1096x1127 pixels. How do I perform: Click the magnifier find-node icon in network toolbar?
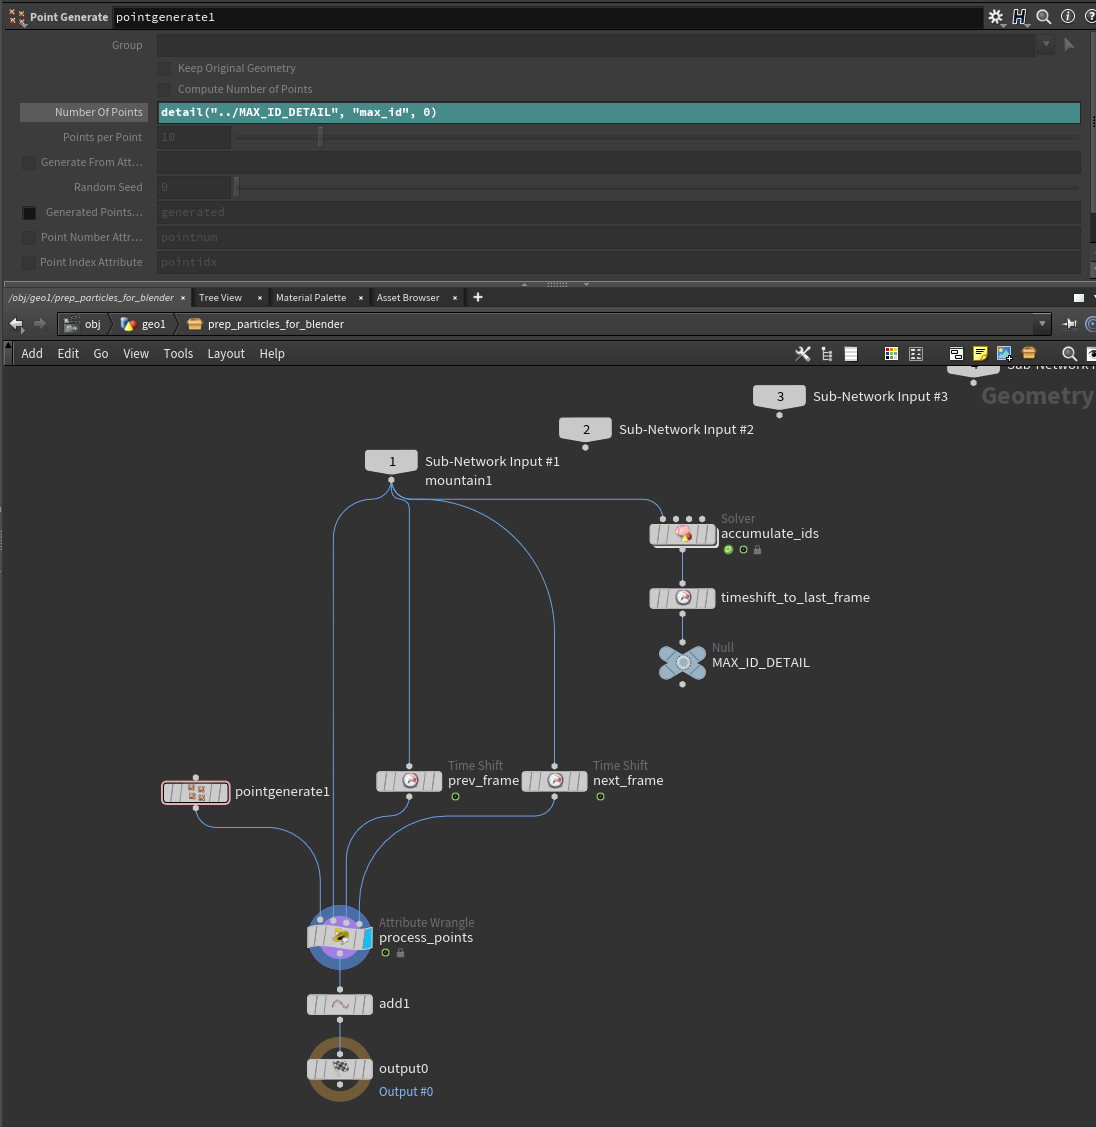click(x=1069, y=354)
